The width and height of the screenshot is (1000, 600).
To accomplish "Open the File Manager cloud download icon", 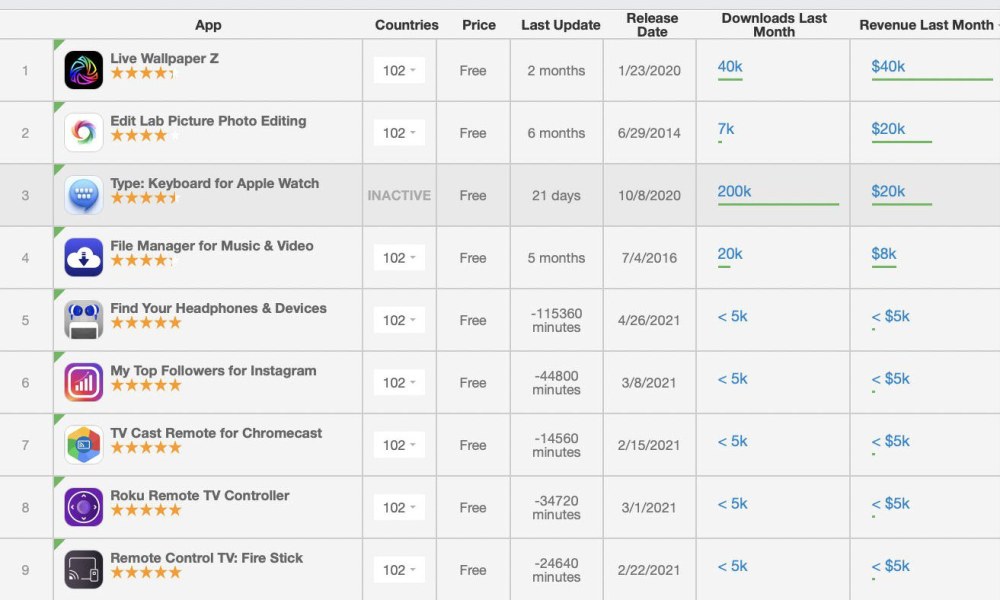I will point(84,258).
